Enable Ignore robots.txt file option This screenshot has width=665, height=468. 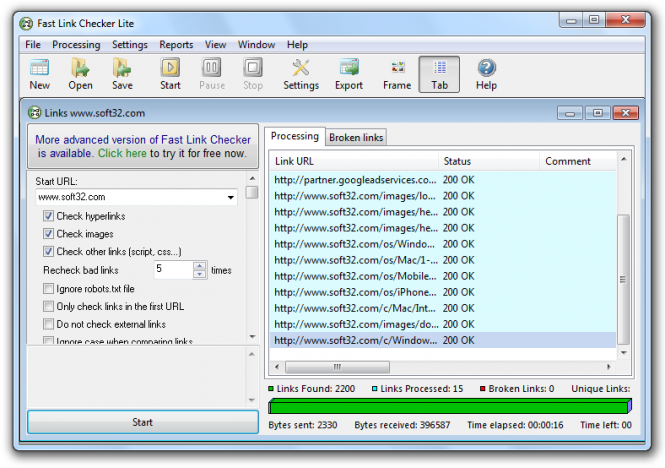click(x=48, y=289)
